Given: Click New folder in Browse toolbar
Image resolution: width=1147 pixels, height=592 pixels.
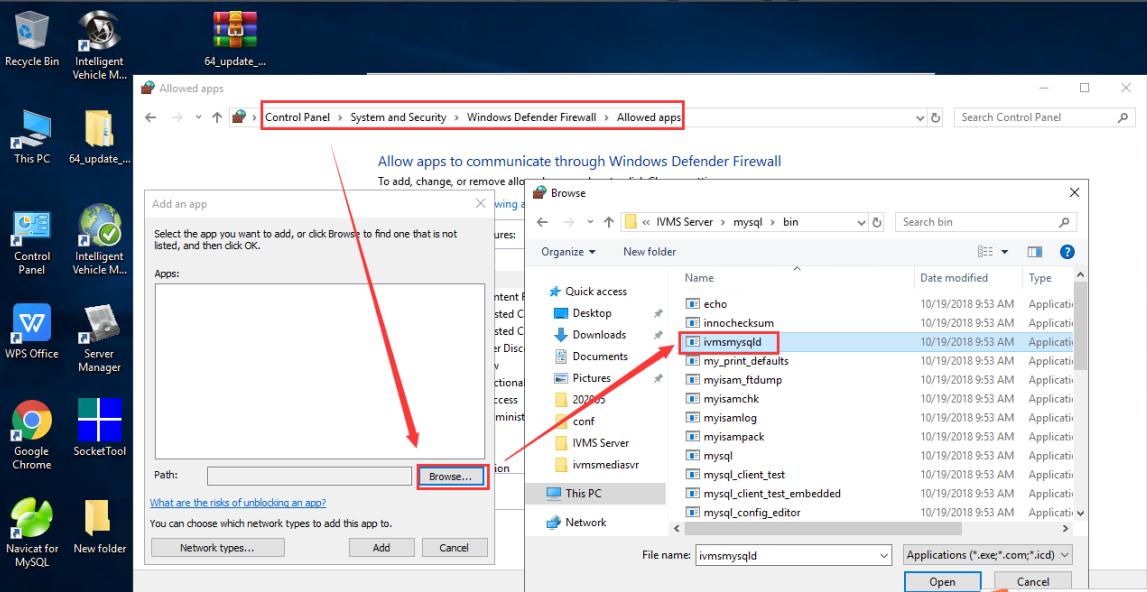Looking at the screenshot, I should (x=649, y=252).
